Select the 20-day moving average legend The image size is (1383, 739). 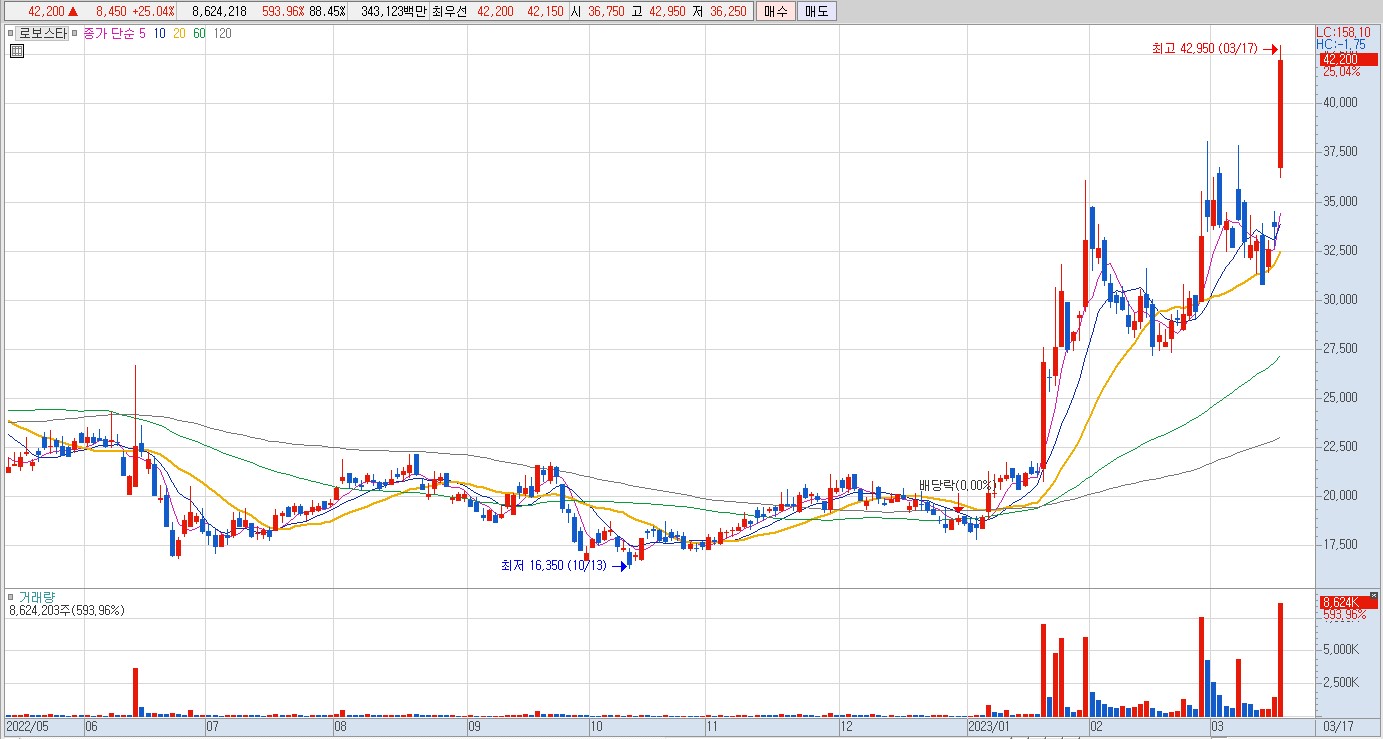(180, 33)
